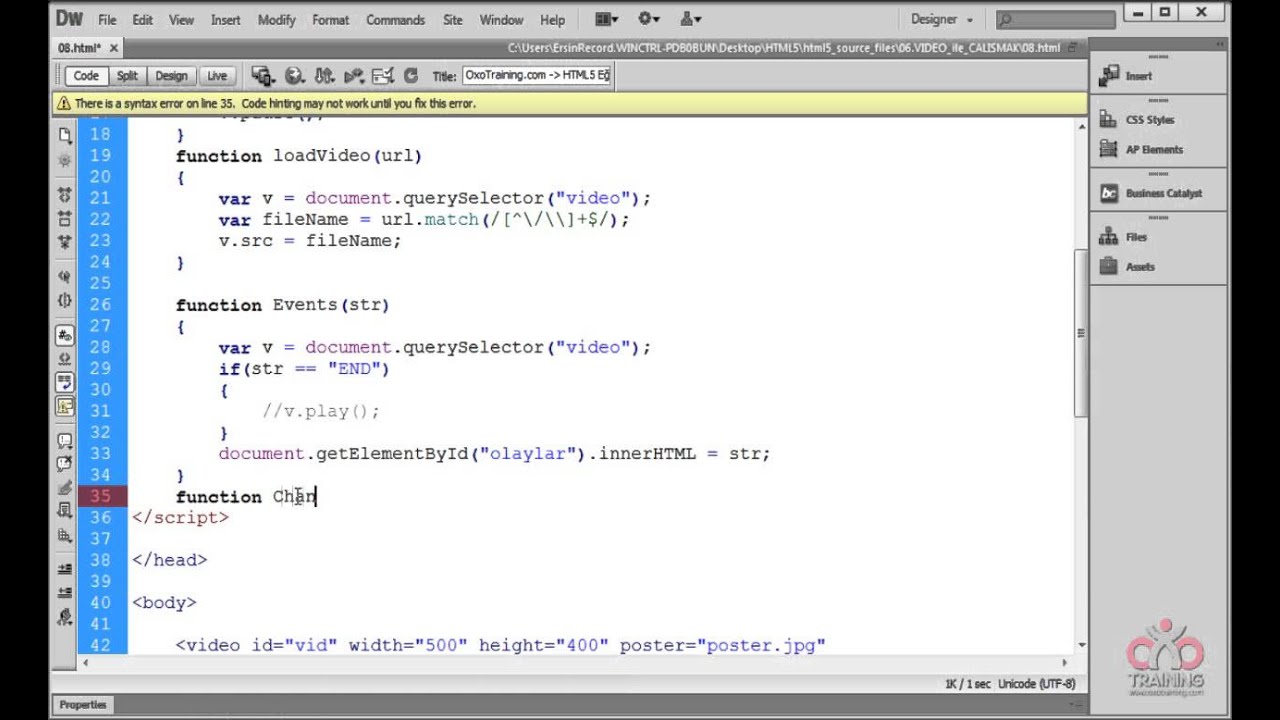Screen dimensions: 1280x720
Task: Click Remove Comment icon
Action: tap(65, 463)
